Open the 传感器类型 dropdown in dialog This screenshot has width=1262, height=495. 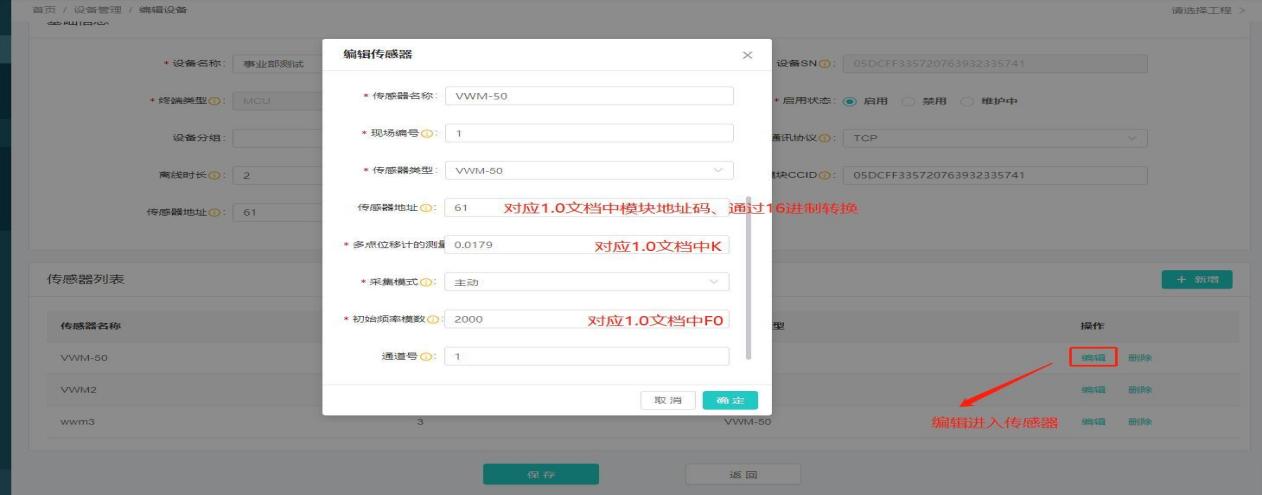[588, 171]
